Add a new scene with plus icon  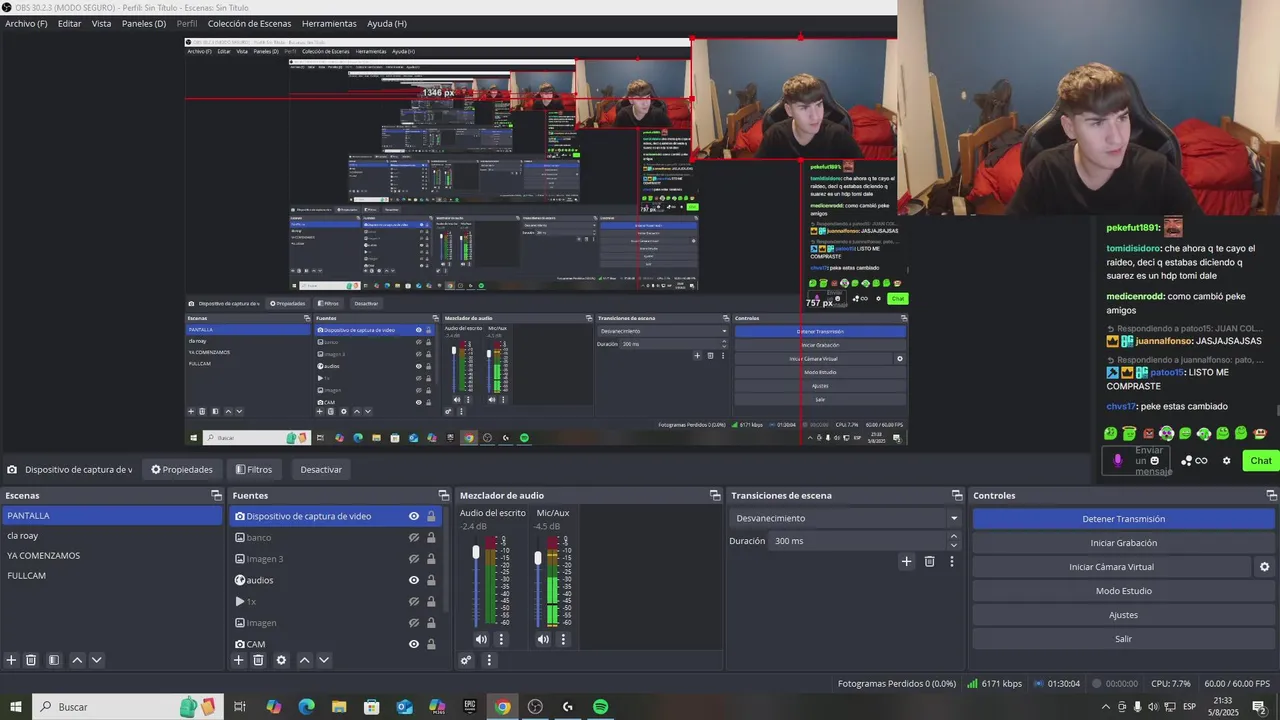pos(11,660)
